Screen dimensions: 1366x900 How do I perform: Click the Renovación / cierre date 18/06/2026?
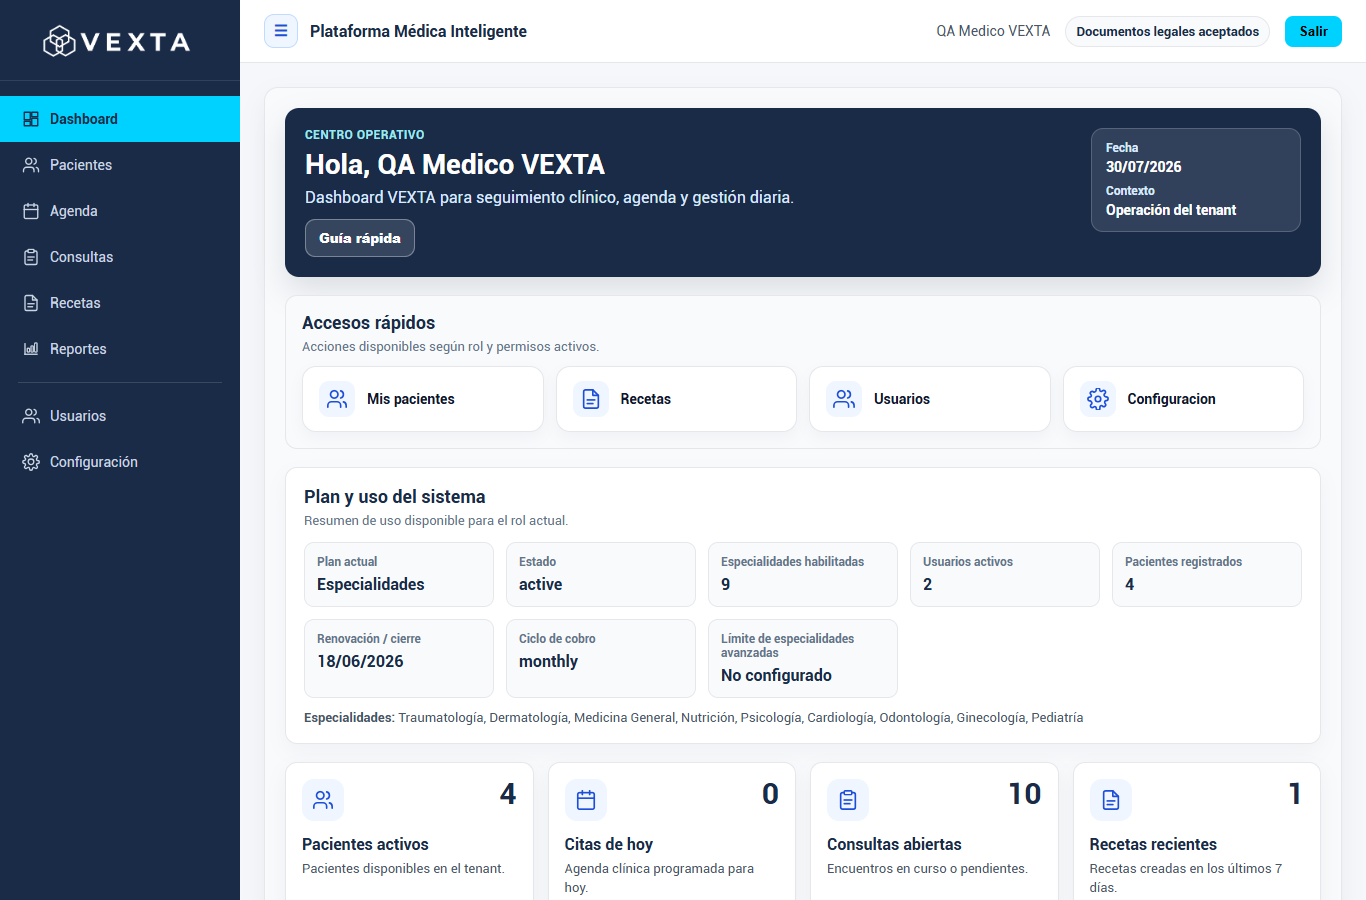(360, 661)
